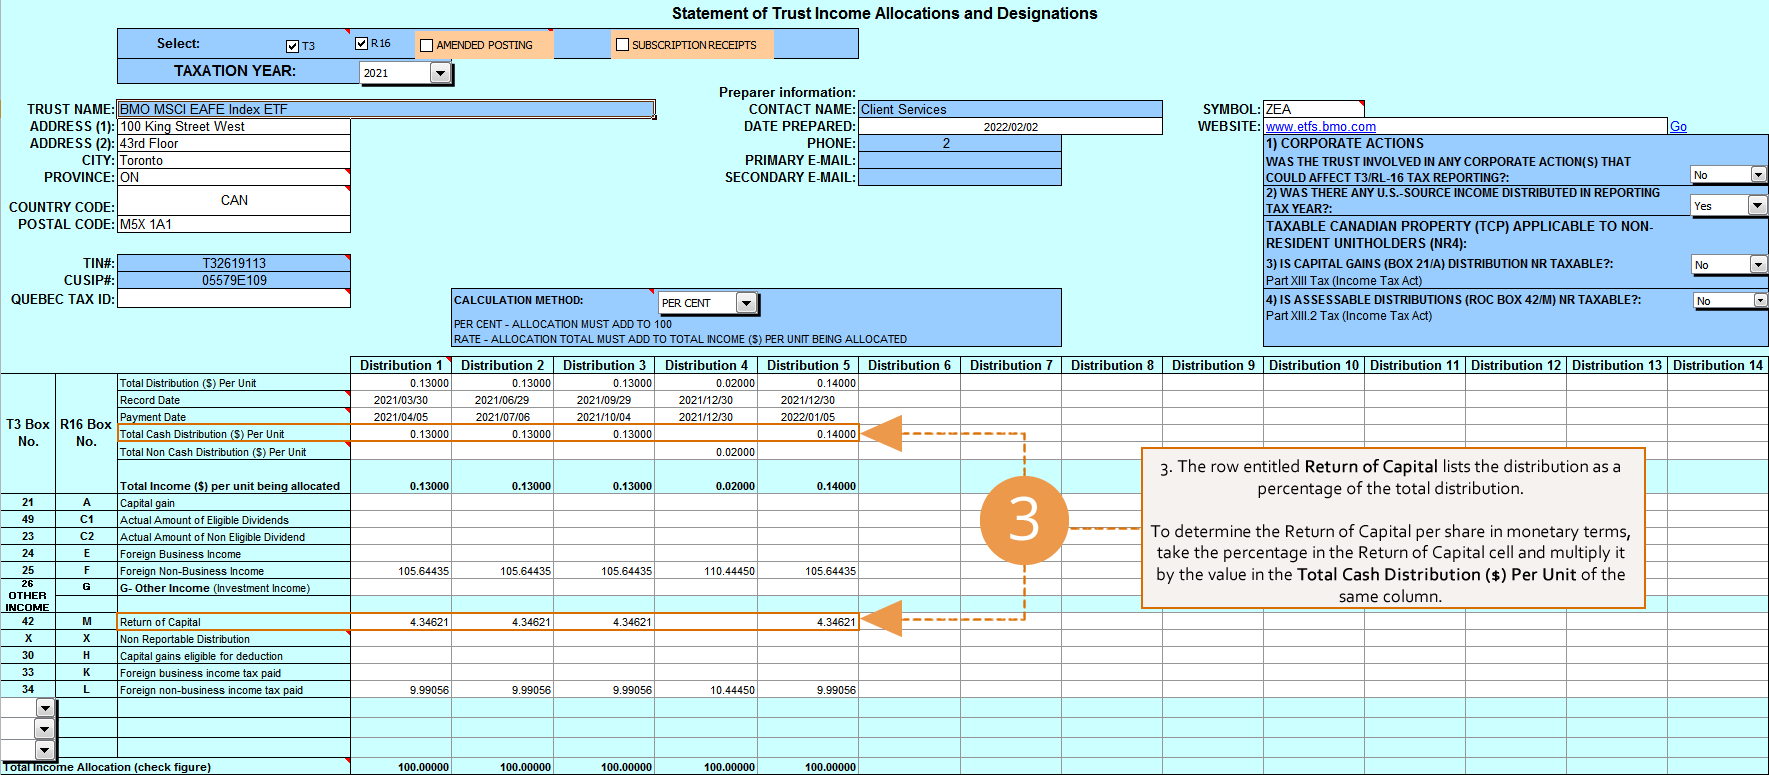This screenshot has width=1769, height=775.
Task: Toggle the T3 checkbox
Action: (292, 46)
